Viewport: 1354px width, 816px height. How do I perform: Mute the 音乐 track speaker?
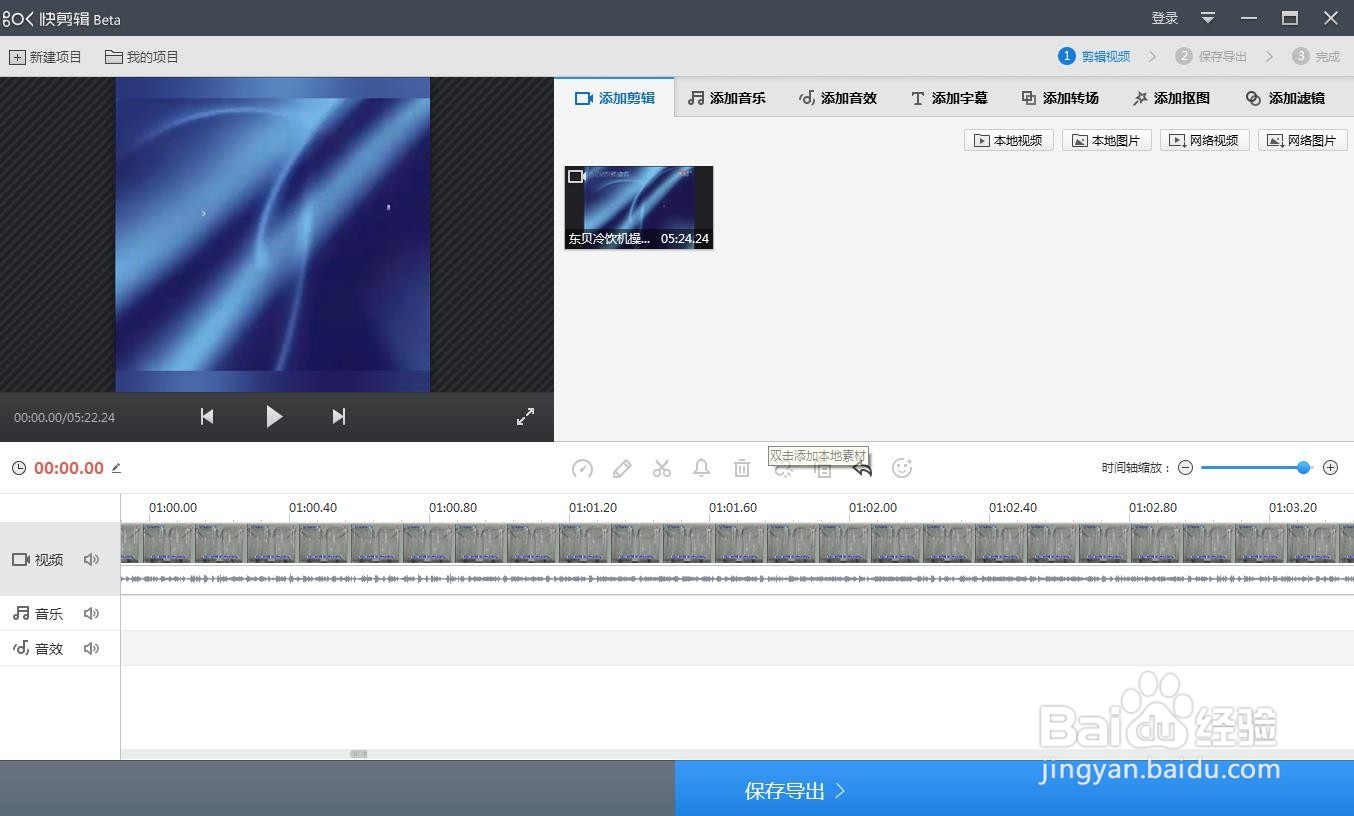point(92,614)
